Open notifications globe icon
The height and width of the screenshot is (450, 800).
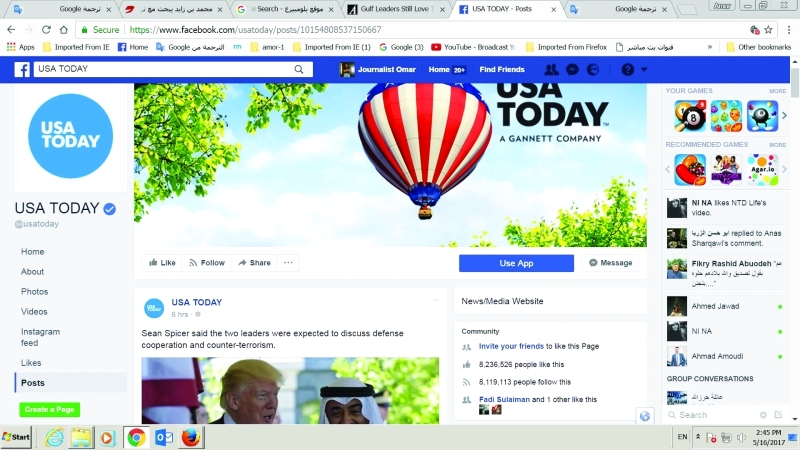coord(593,69)
